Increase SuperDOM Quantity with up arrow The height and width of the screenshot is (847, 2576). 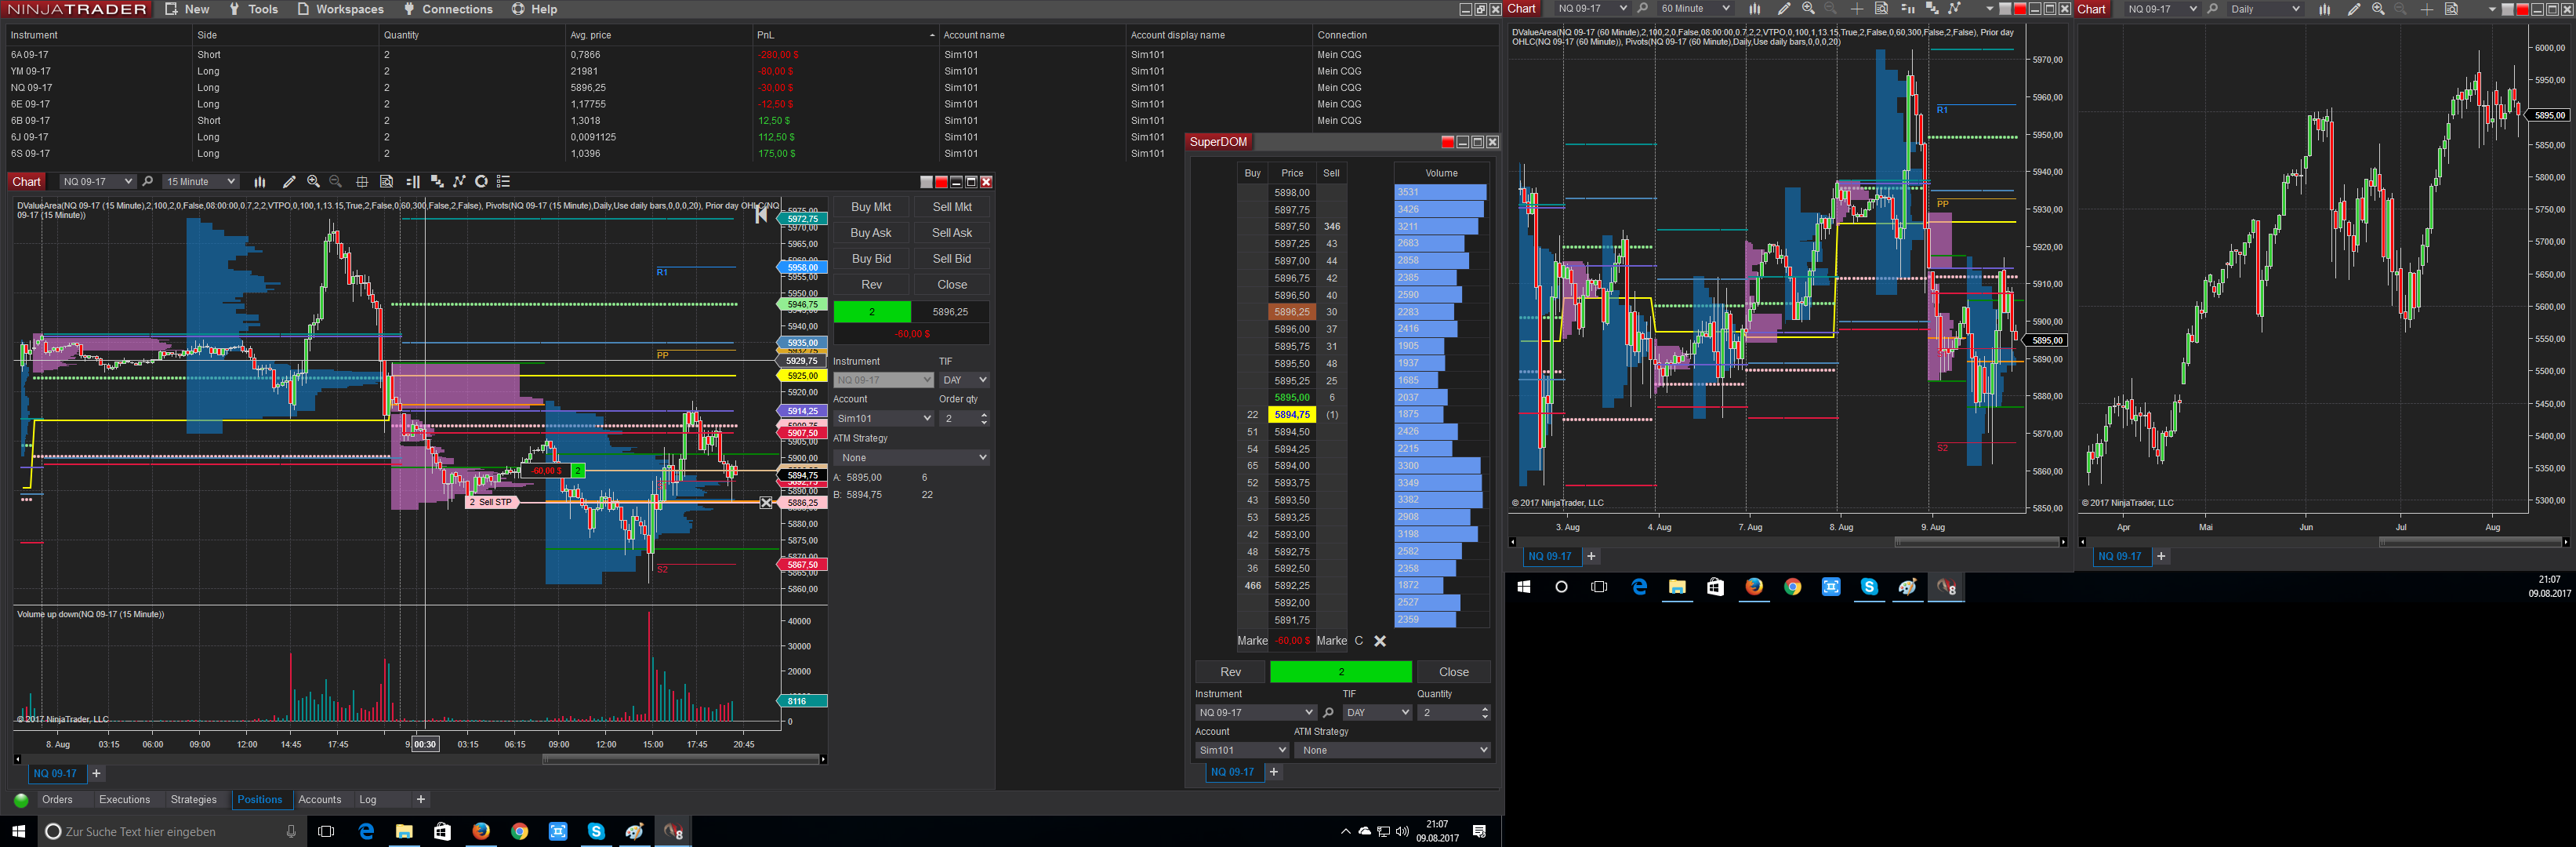(x=1485, y=709)
